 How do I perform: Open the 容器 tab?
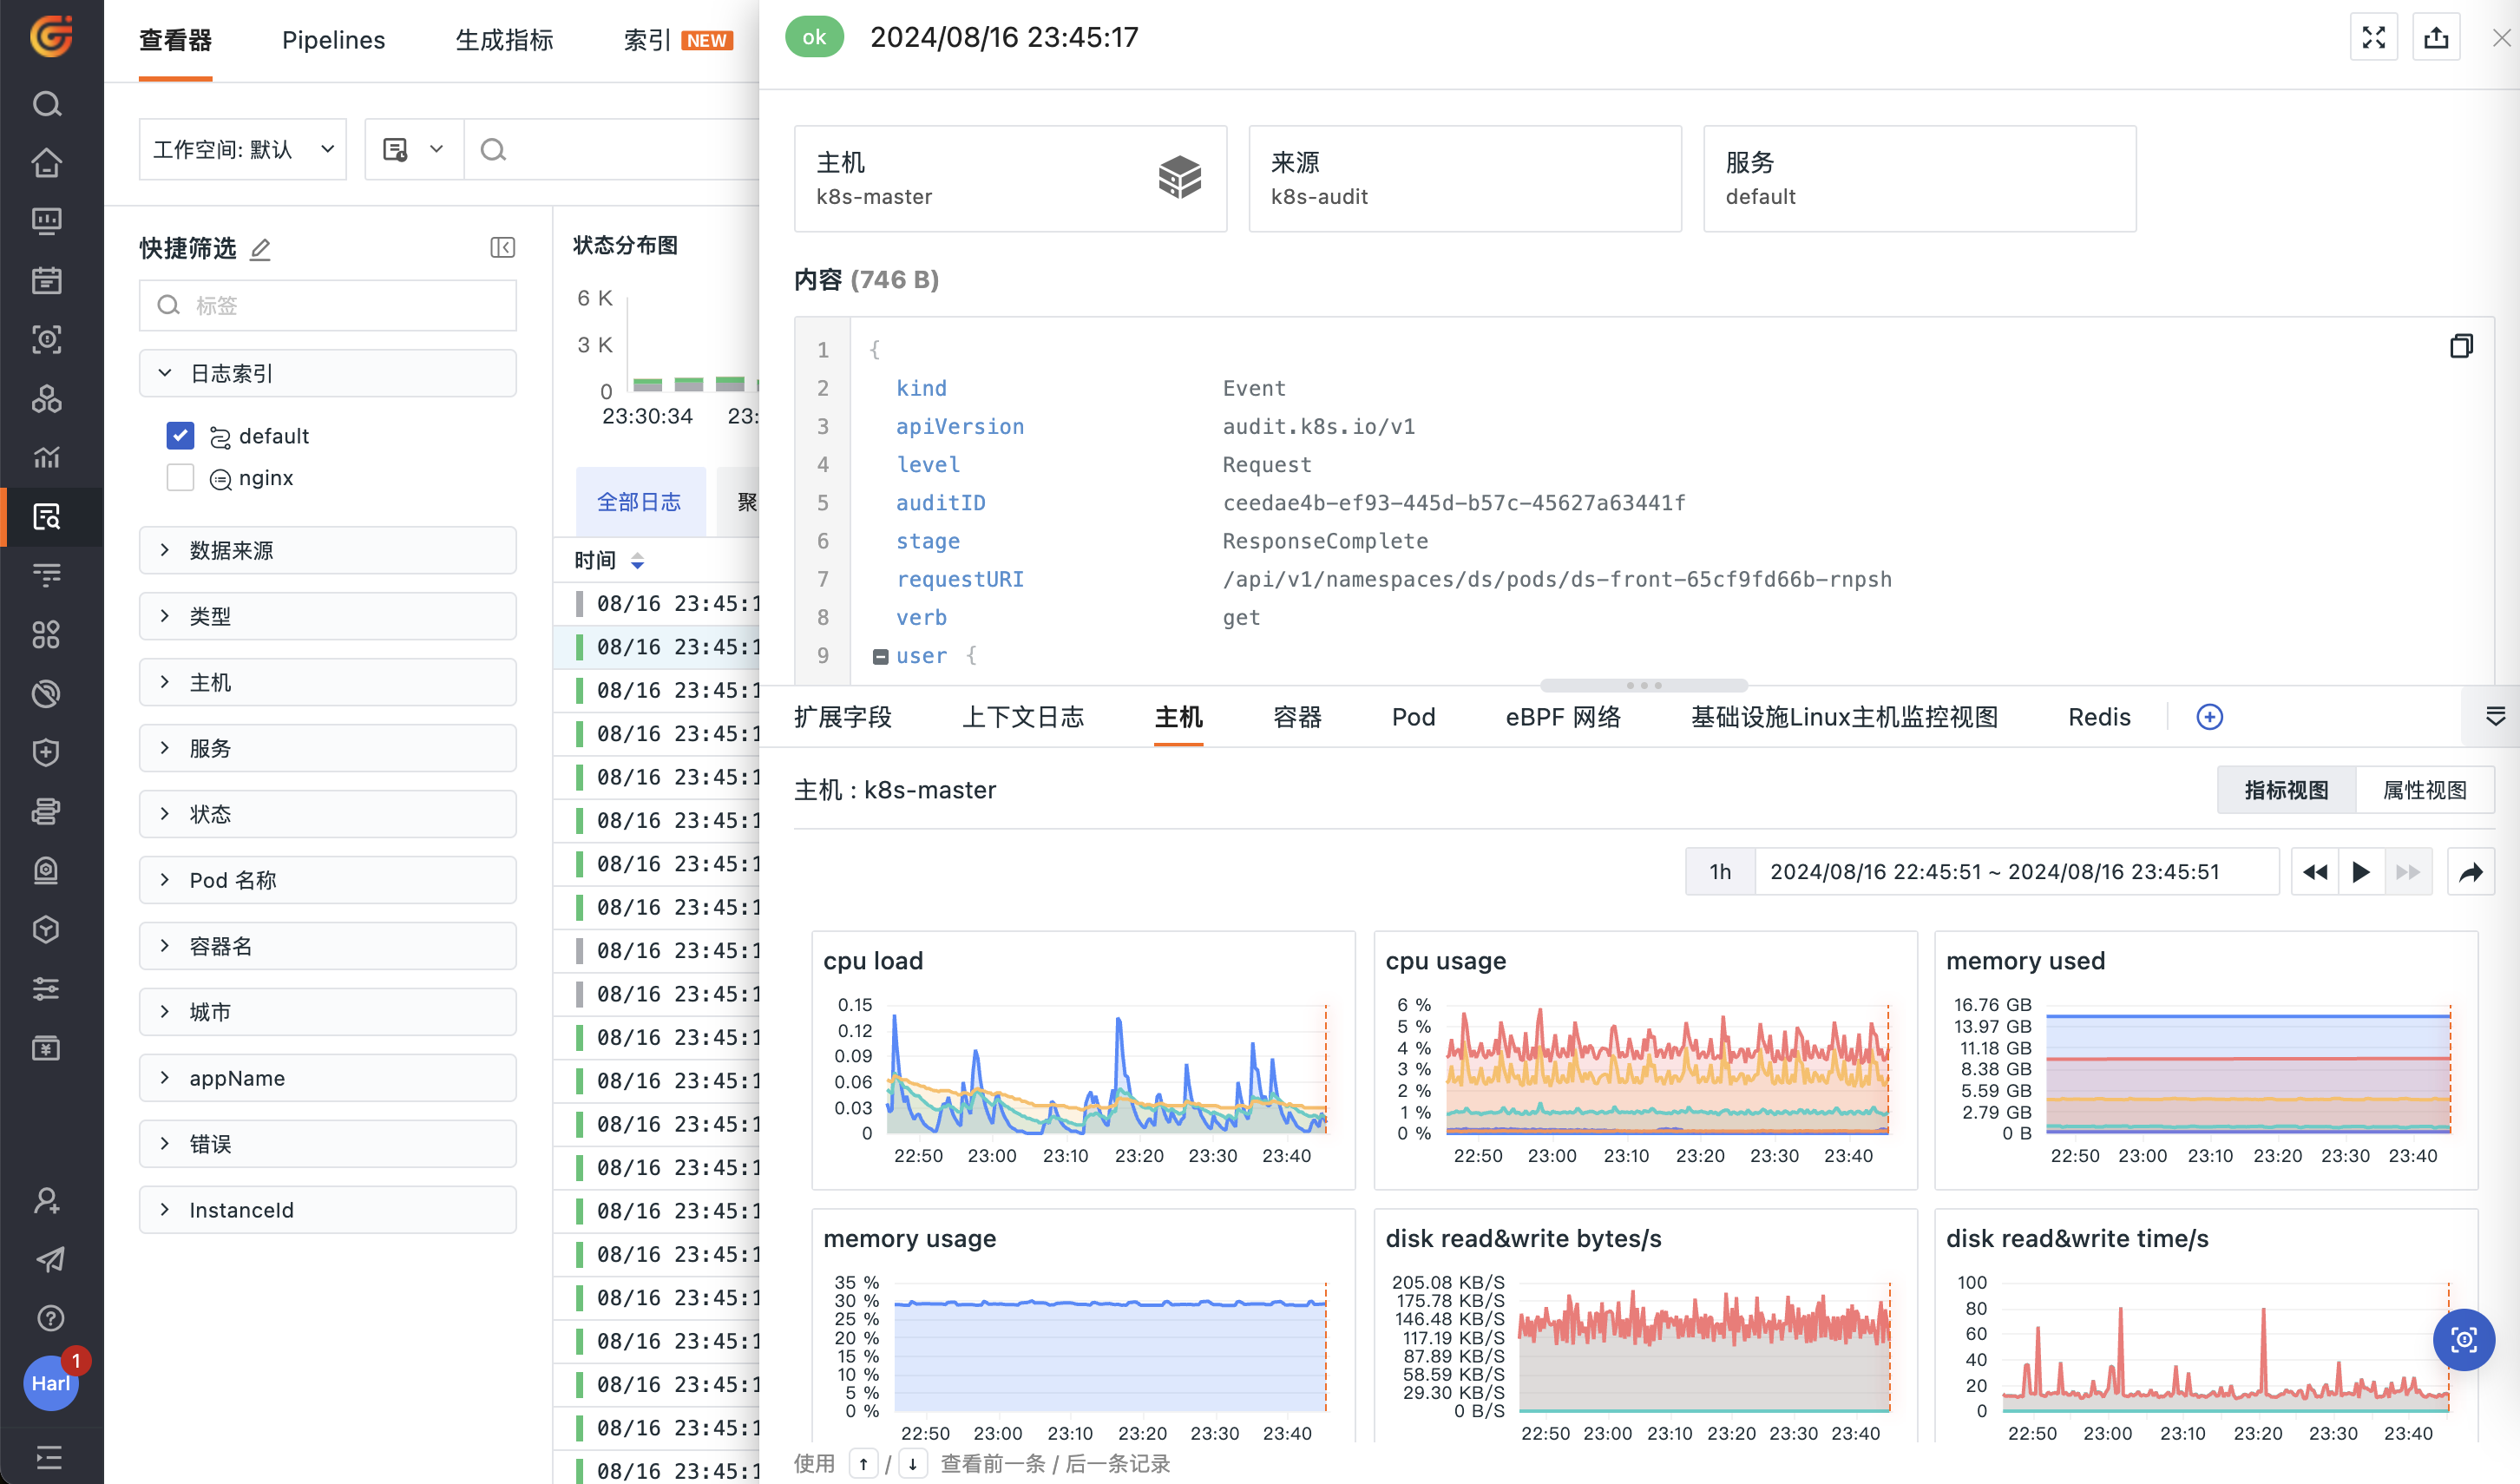click(x=1297, y=717)
